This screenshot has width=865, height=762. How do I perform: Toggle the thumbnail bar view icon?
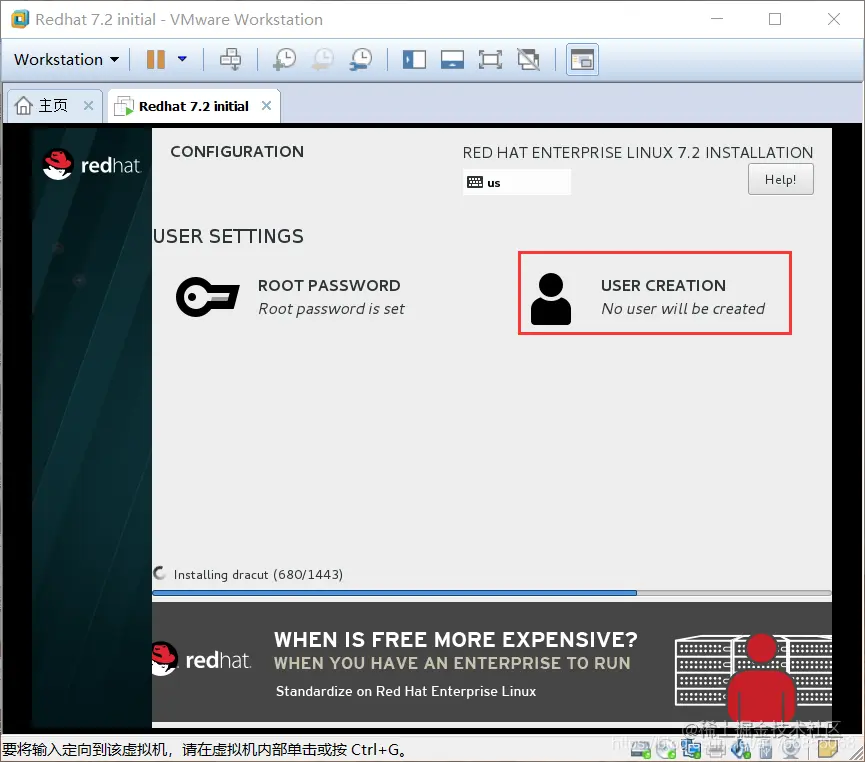(452, 59)
